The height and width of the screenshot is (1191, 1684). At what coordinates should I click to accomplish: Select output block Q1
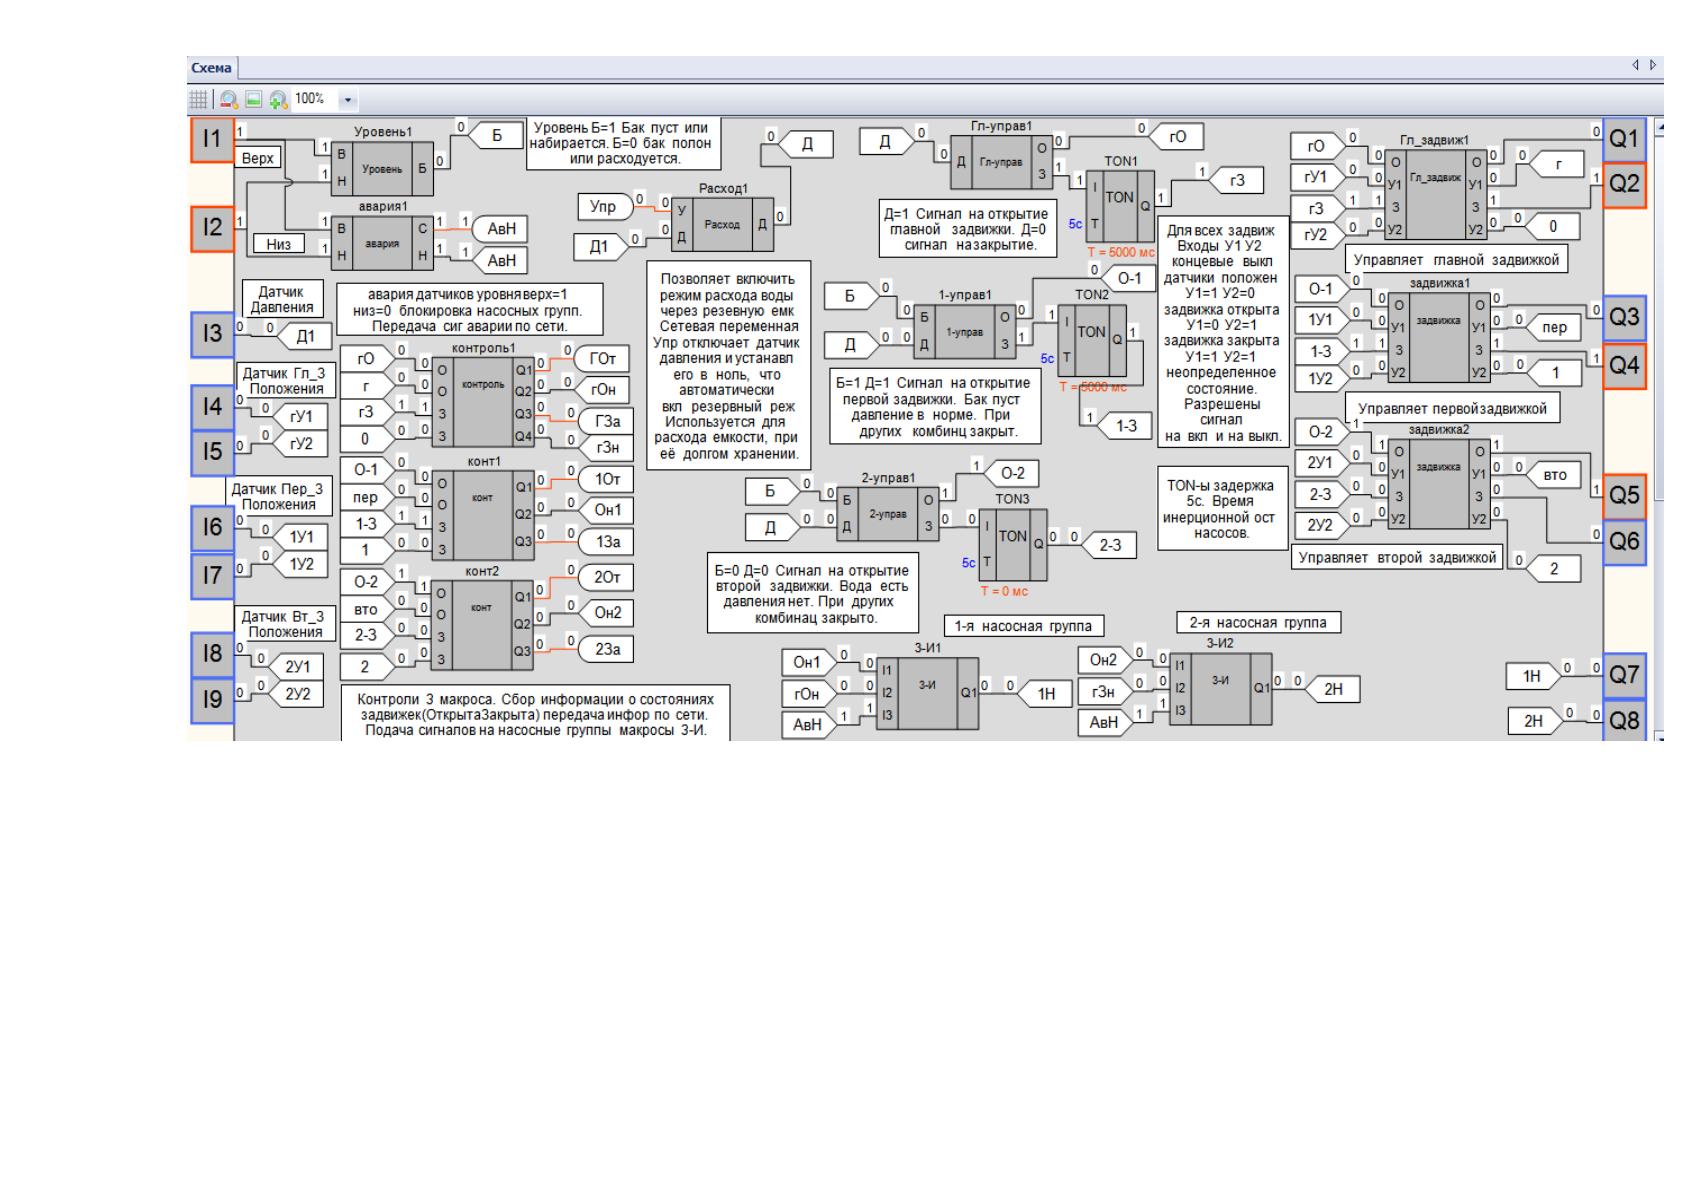pos(1624,138)
